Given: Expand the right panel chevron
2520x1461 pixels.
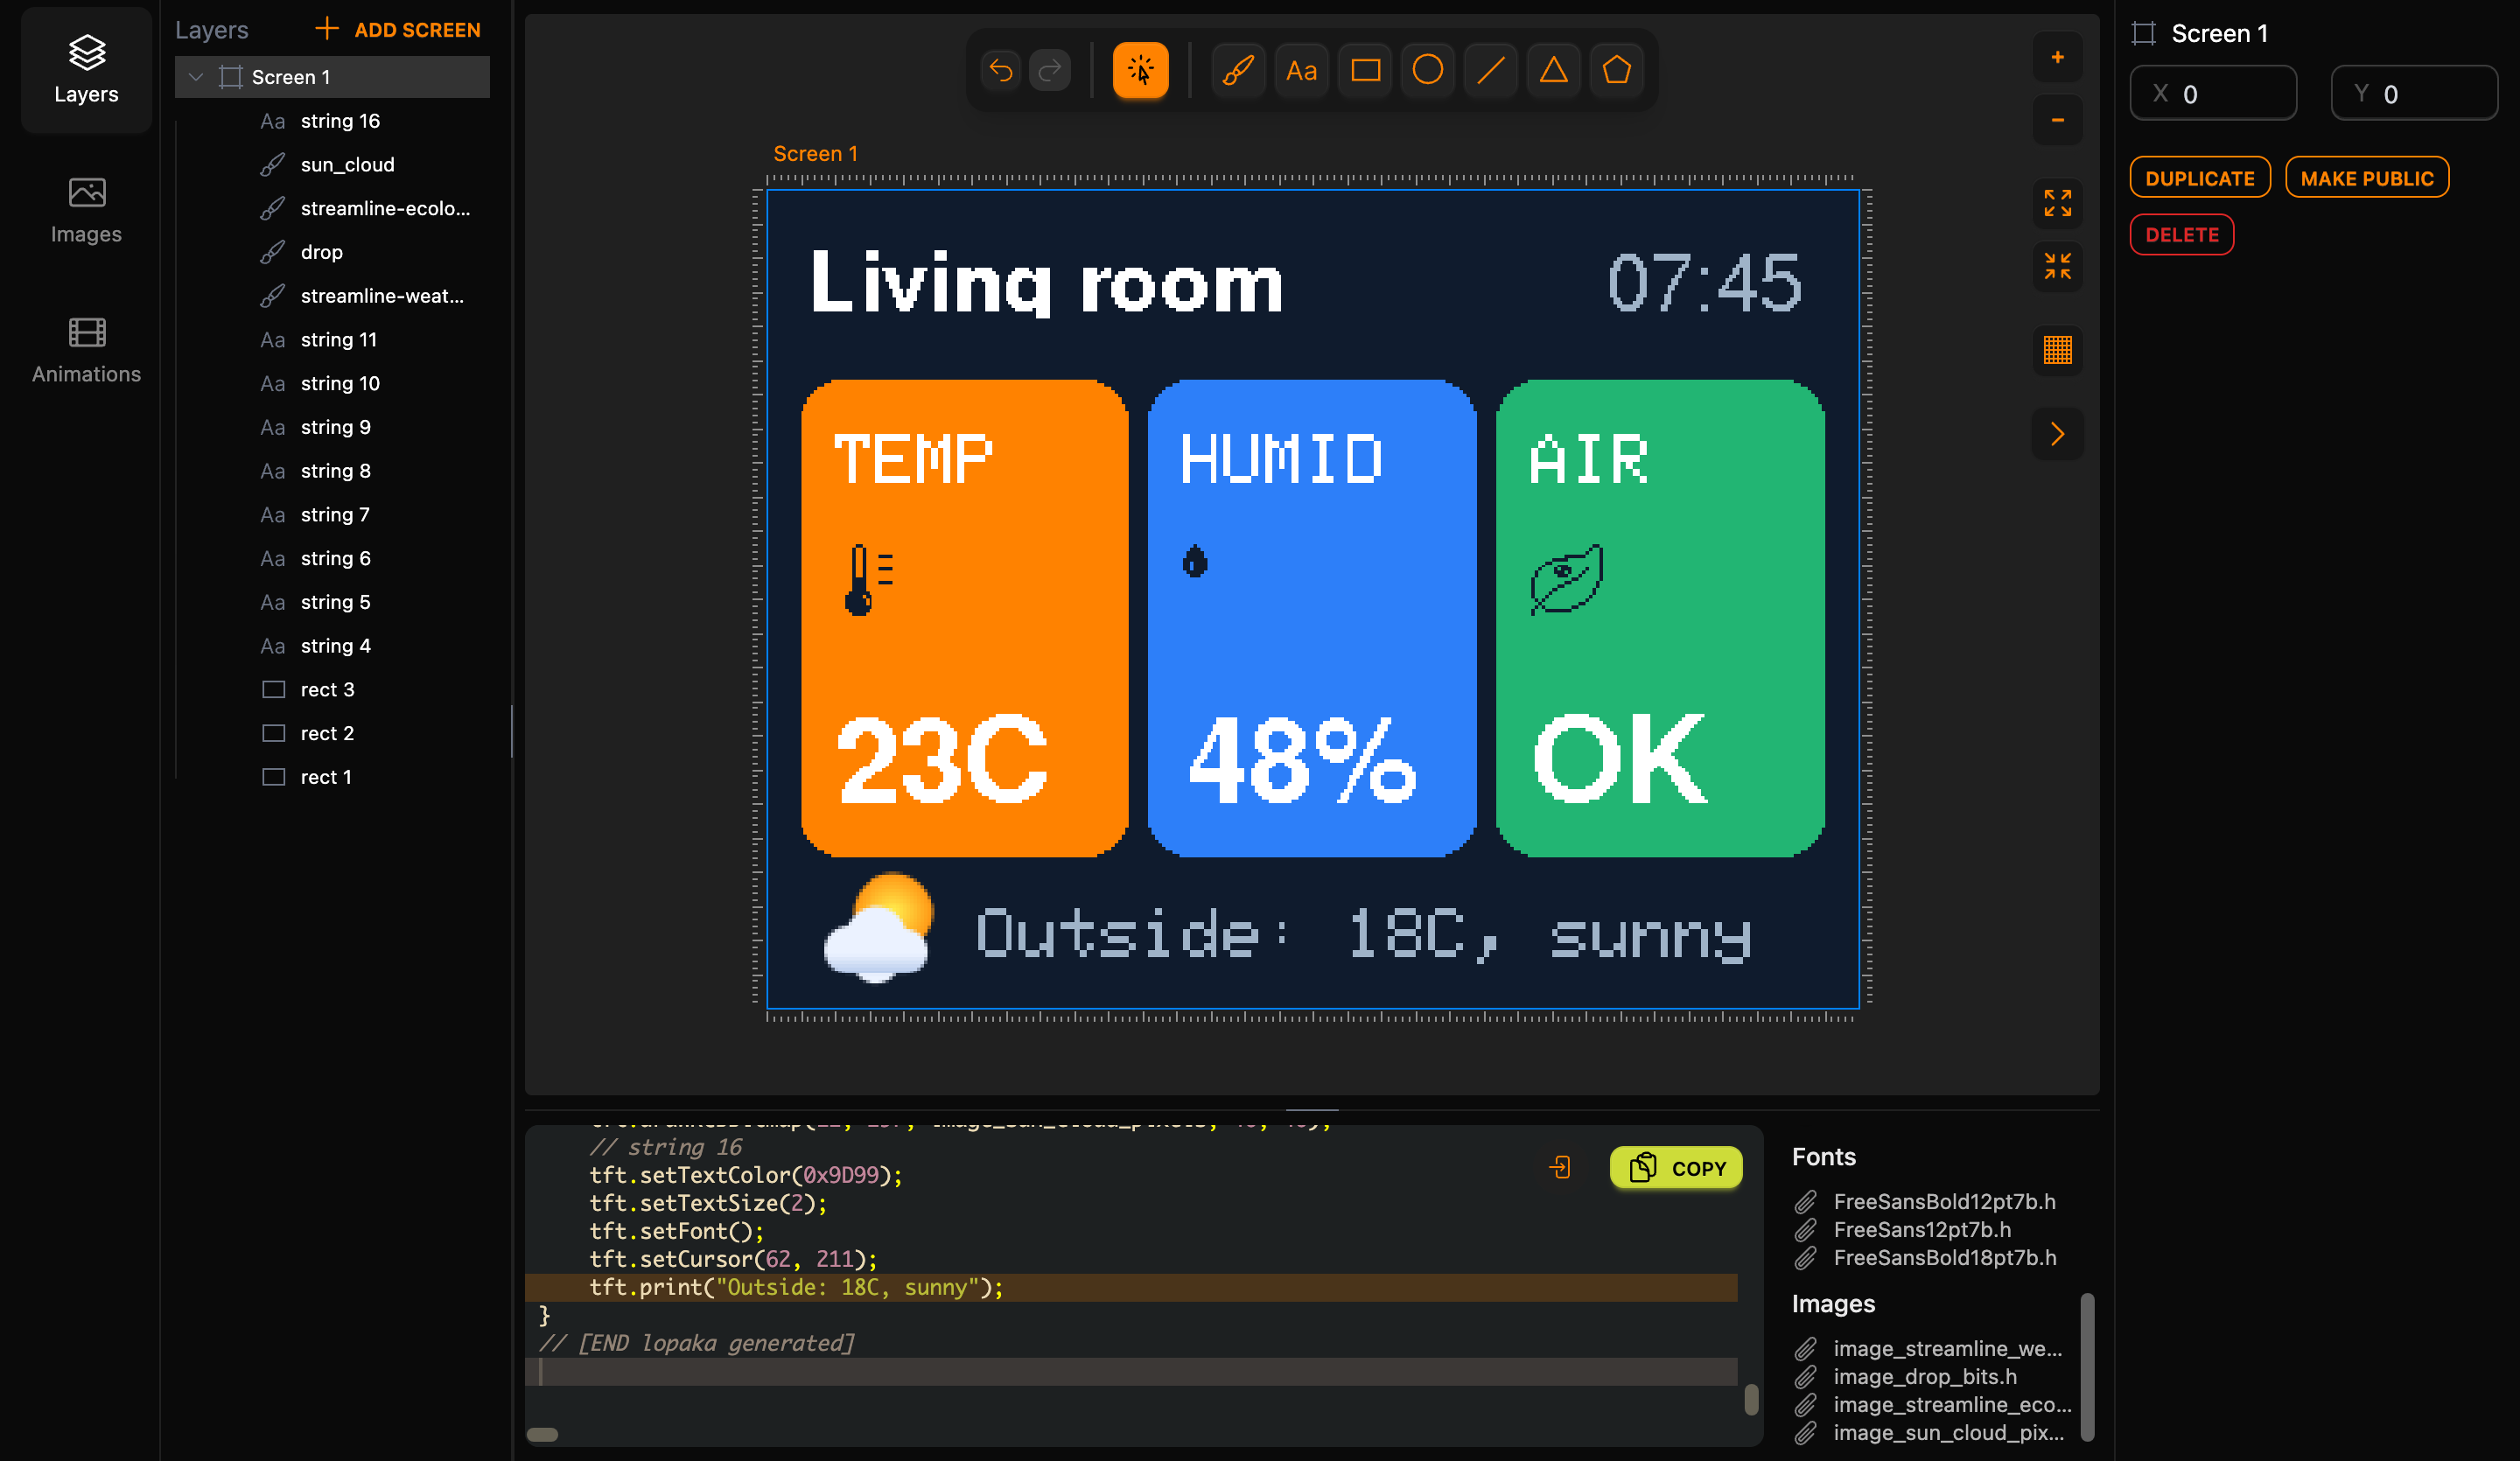Looking at the screenshot, I should pos(2058,434).
